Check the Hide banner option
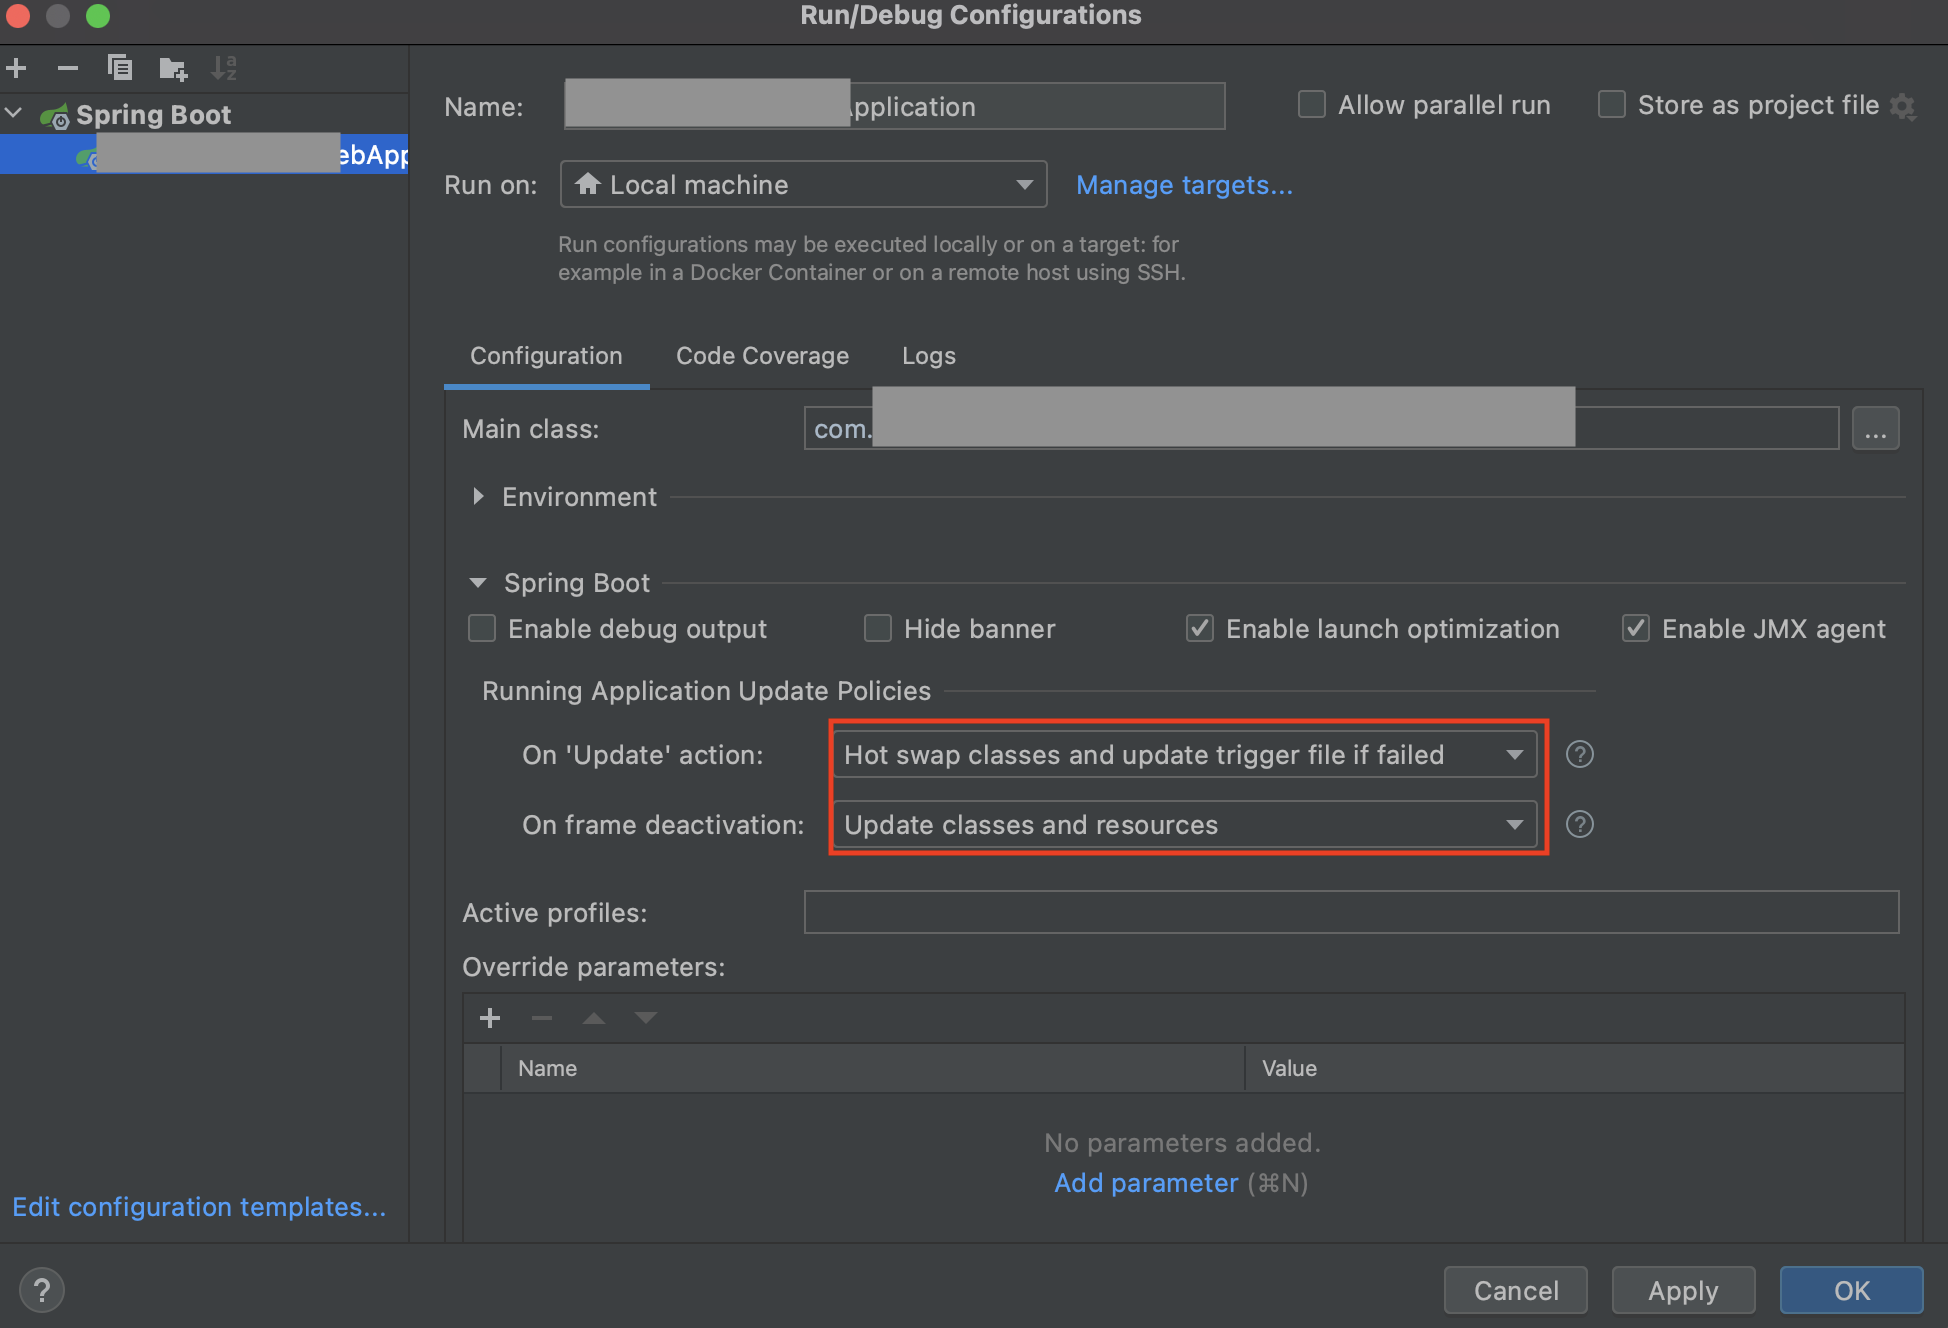The width and height of the screenshot is (1948, 1328). pos(878,628)
